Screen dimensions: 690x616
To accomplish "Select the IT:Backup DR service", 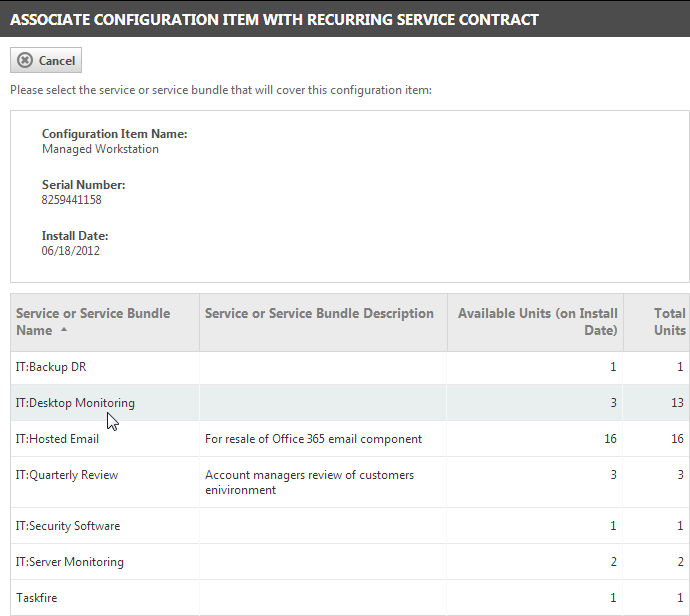I will click(x=350, y=367).
